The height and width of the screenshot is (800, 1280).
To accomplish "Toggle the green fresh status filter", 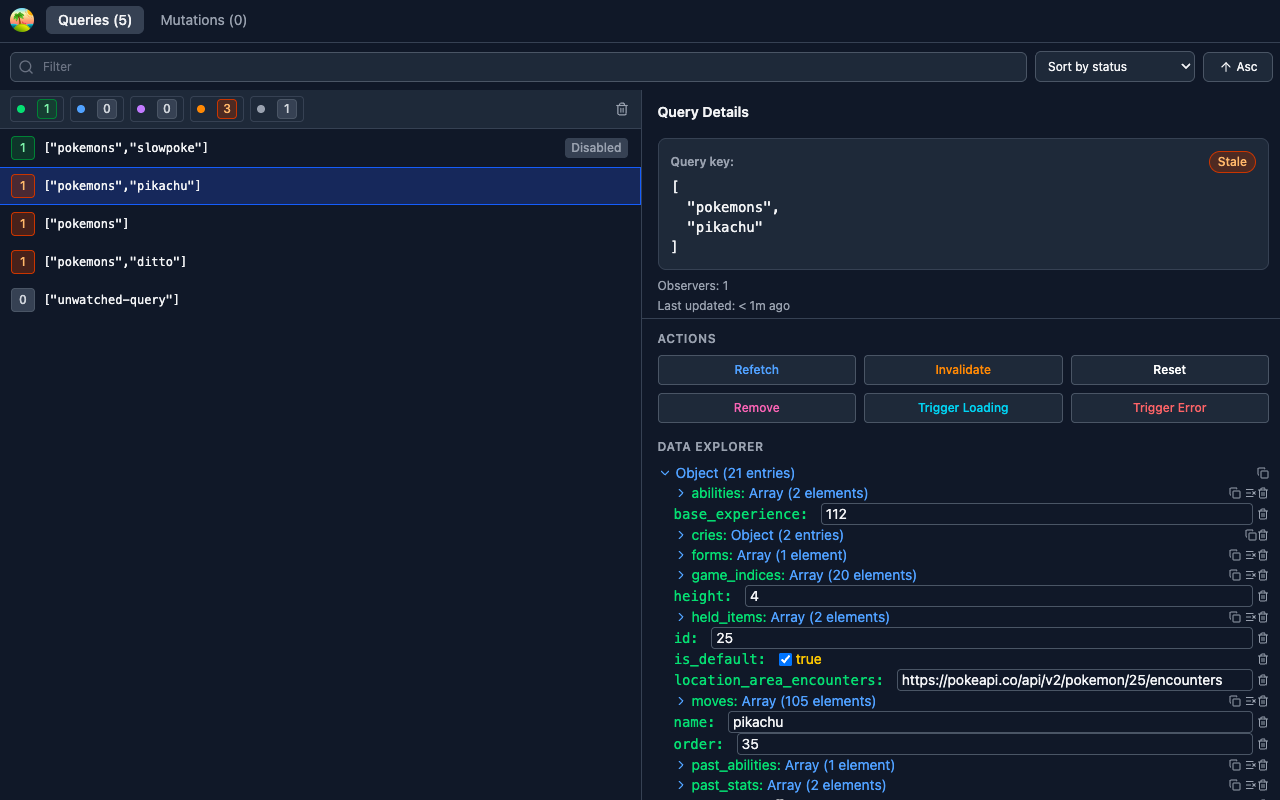I will coord(36,109).
